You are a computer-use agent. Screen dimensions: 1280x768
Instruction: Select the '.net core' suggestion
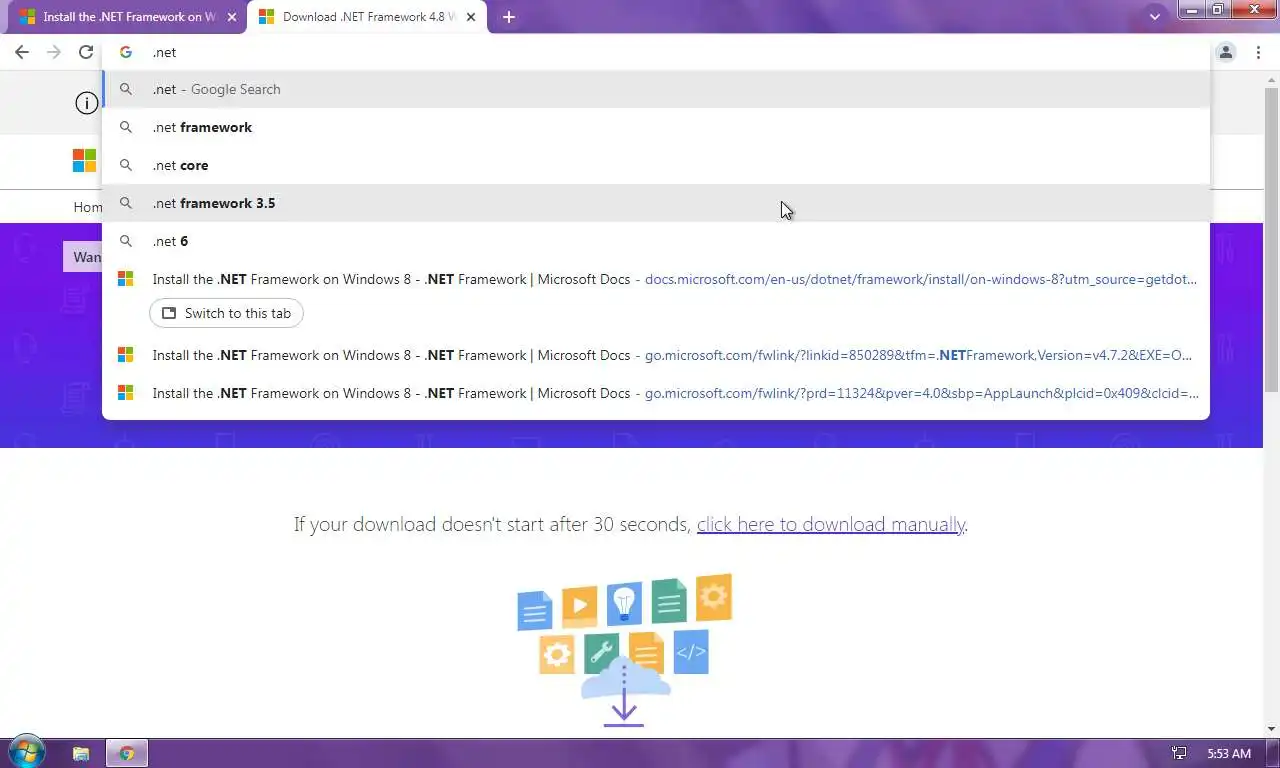click(655, 165)
